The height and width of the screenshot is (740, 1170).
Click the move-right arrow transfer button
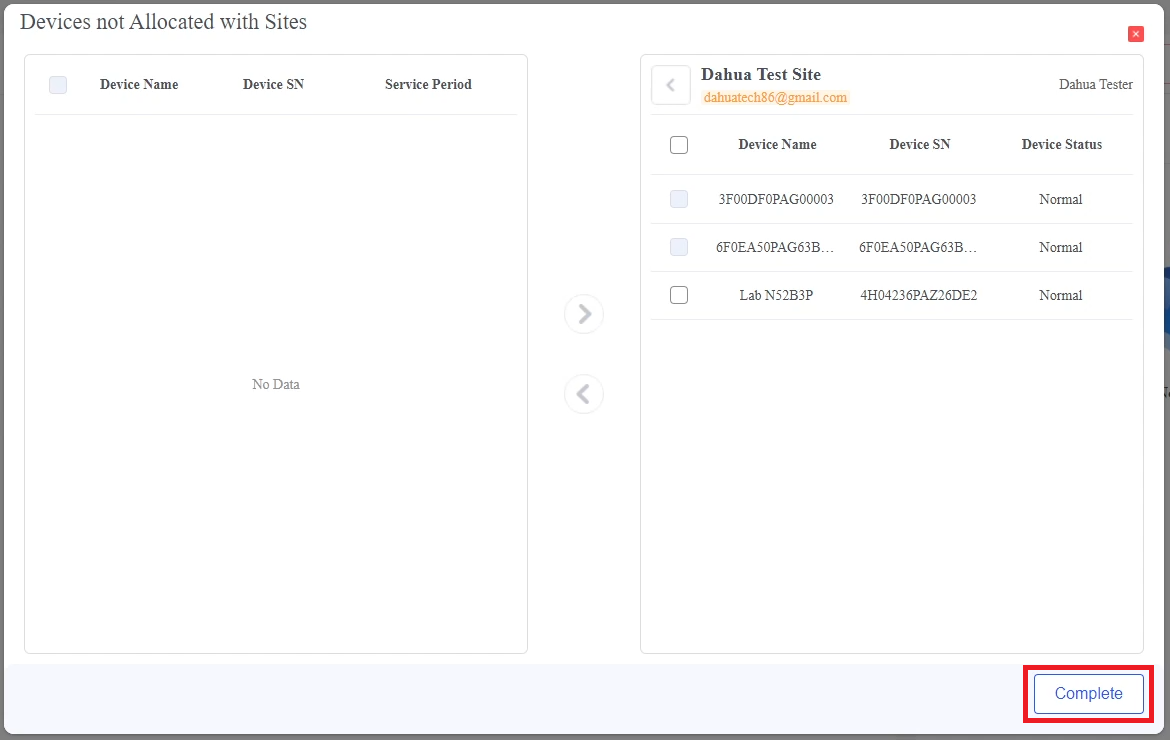[x=584, y=314]
